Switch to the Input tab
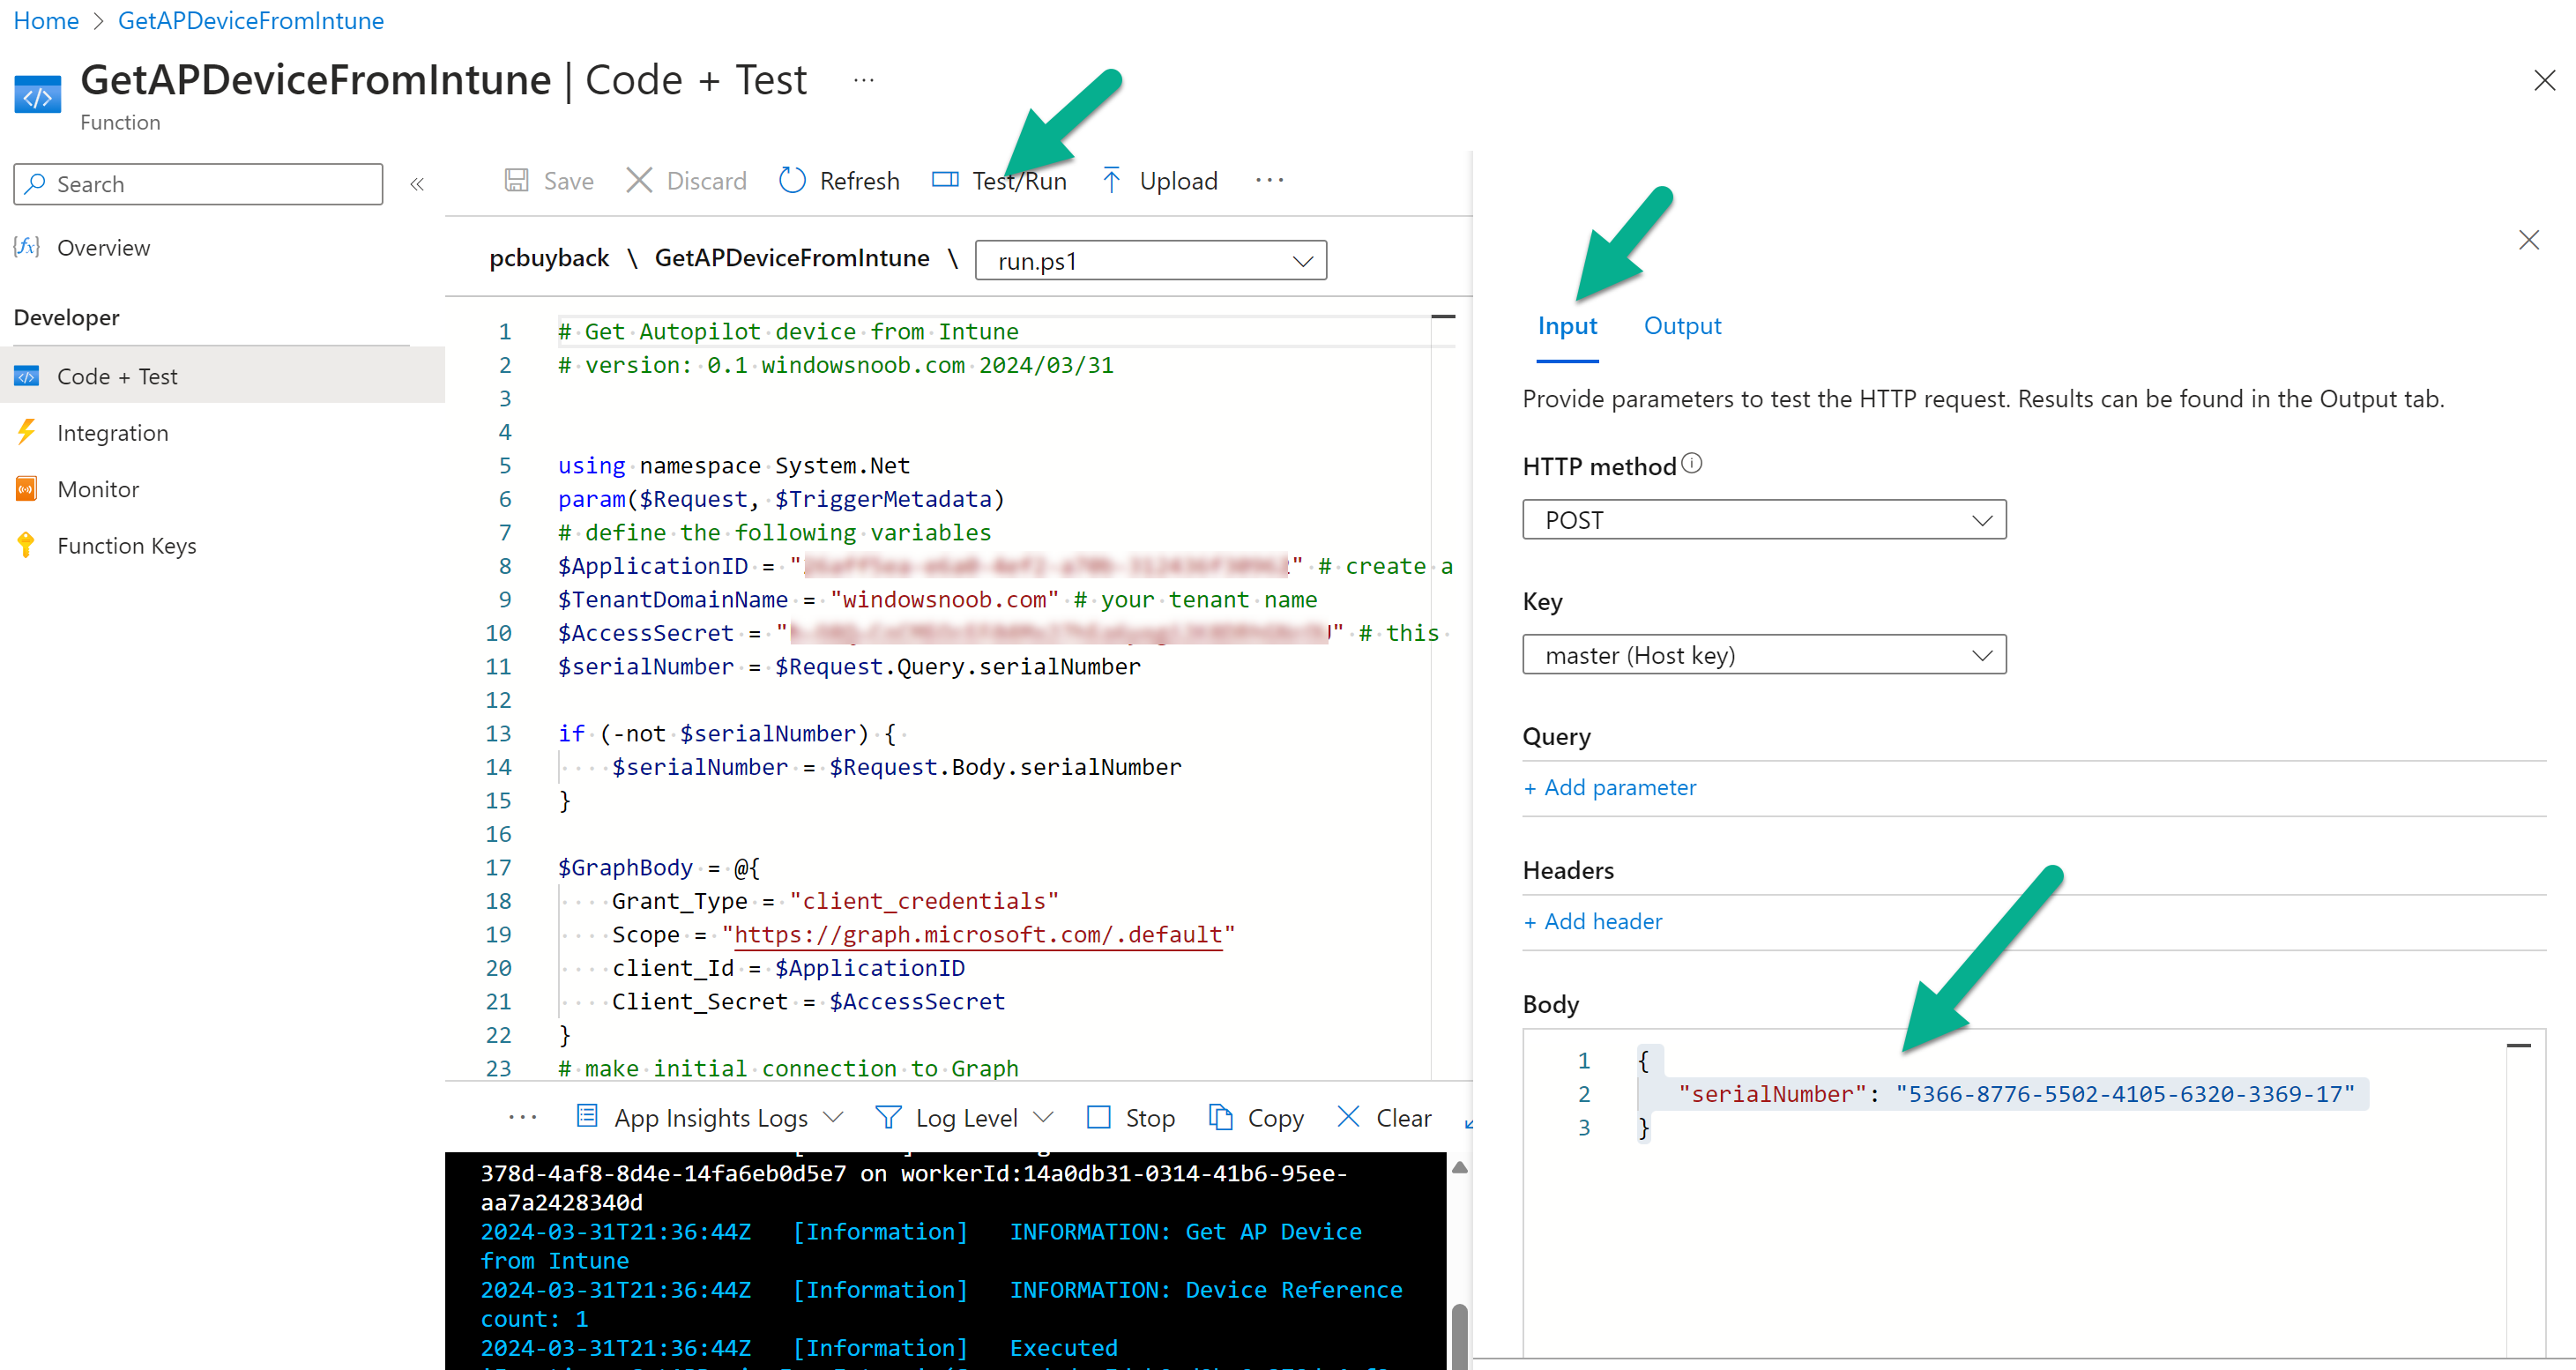The height and width of the screenshot is (1370, 2576). (1567, 326)
